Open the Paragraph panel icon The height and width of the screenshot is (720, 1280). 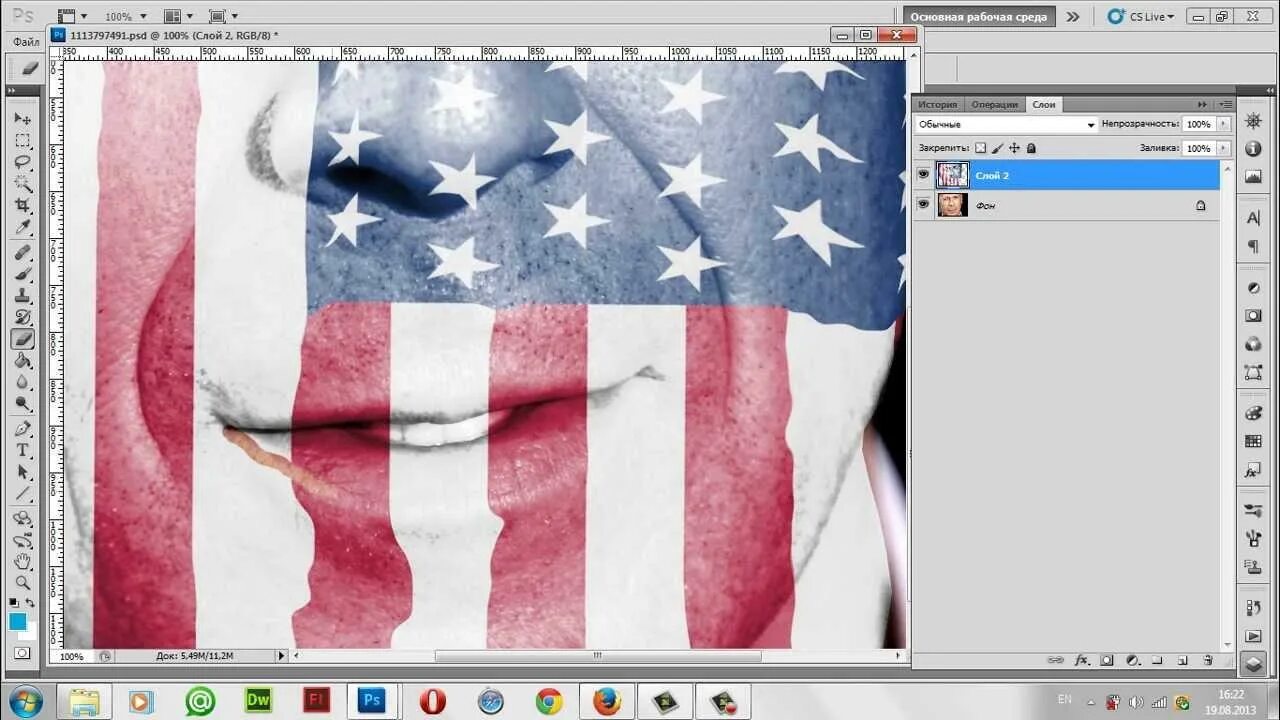(1253, 246)
